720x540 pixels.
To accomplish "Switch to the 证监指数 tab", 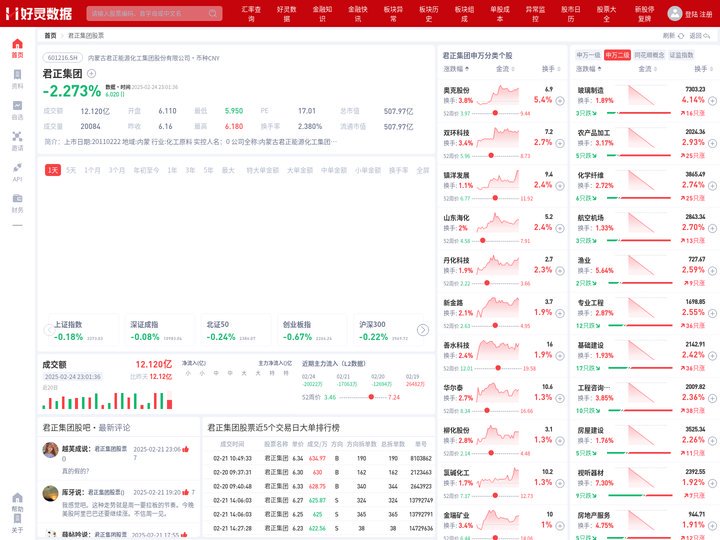I will pos(681,55).
